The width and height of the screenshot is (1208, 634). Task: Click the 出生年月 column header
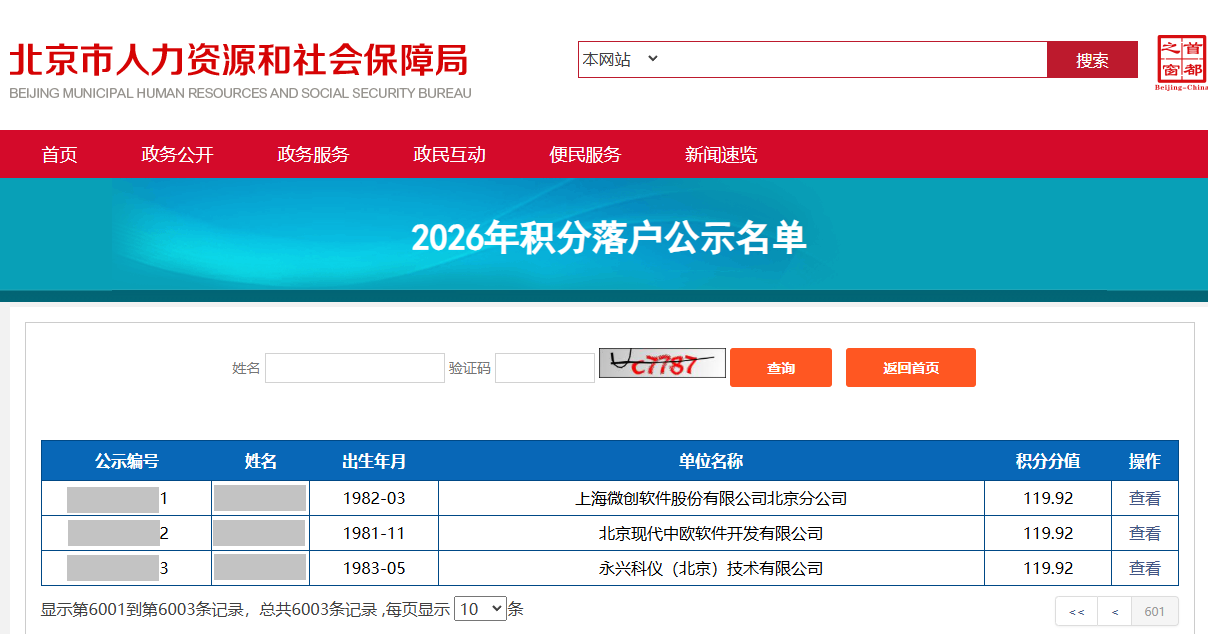[374, 461]
